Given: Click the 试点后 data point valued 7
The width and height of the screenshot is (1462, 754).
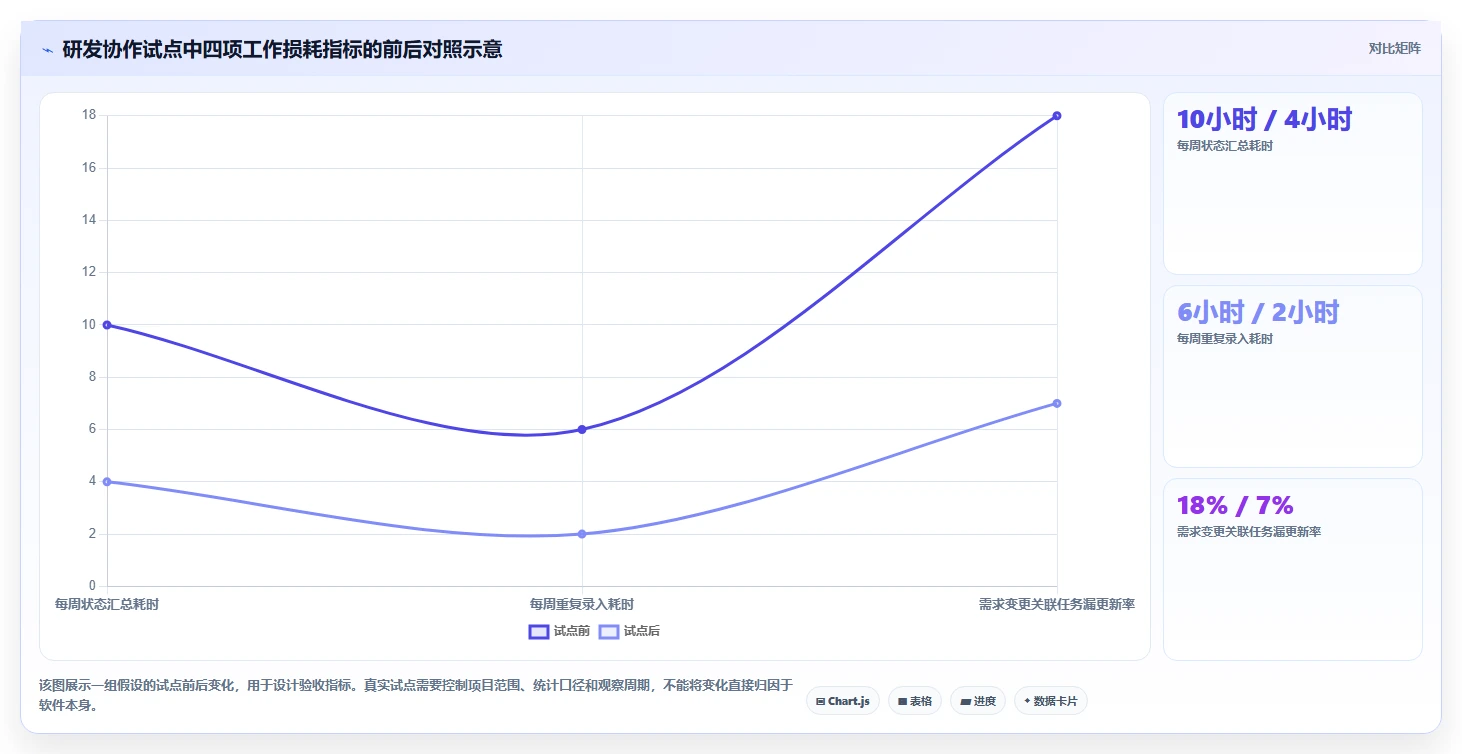Looking at the screenshot, I should tap(1057, 403).
